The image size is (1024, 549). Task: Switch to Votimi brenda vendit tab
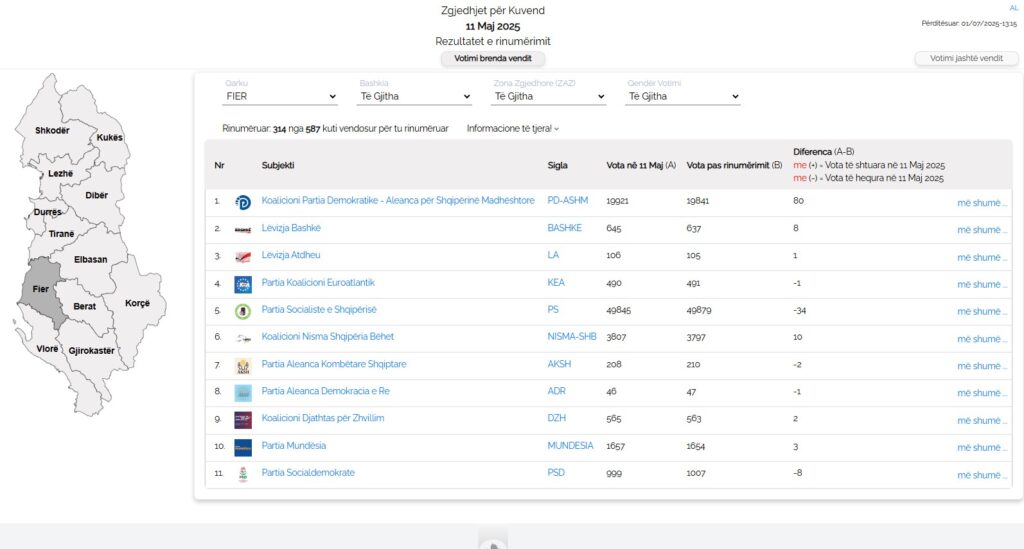coord(493,59)
